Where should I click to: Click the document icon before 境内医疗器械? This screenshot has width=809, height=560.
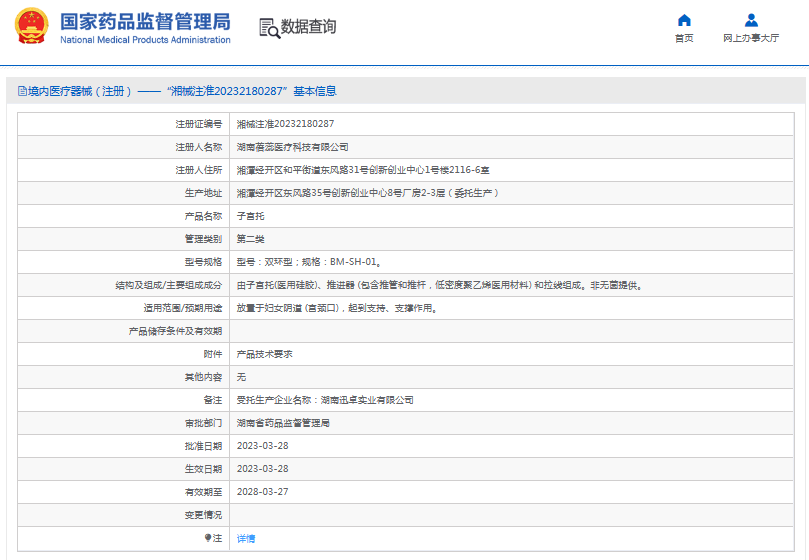point(22,91)
